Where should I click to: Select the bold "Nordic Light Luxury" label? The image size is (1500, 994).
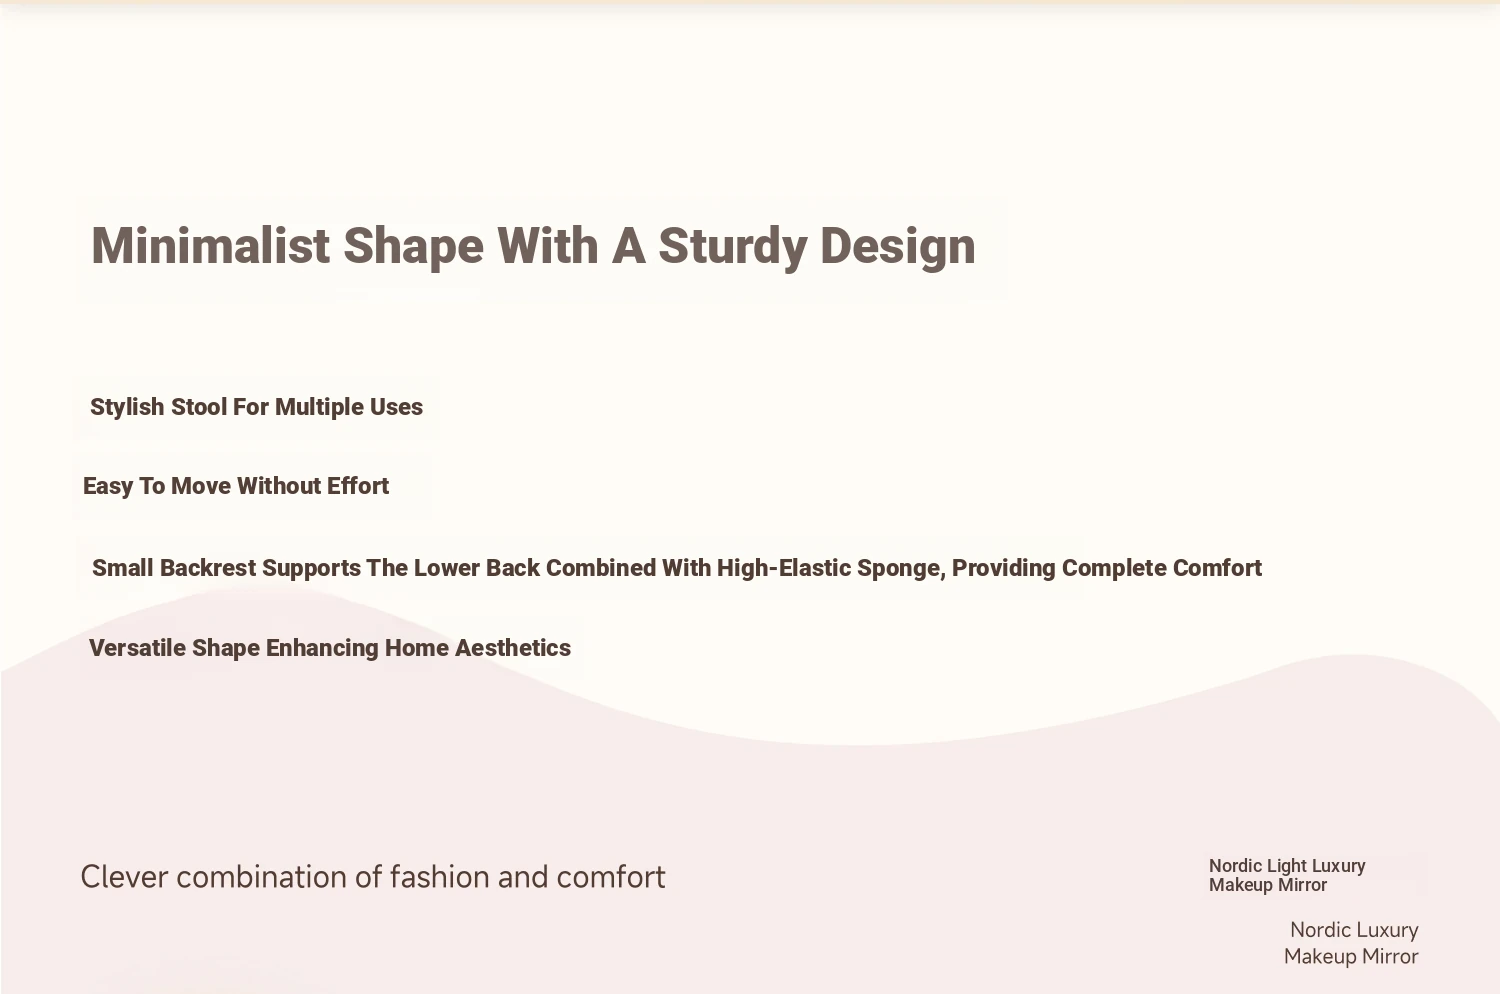tap(1287, 866)
